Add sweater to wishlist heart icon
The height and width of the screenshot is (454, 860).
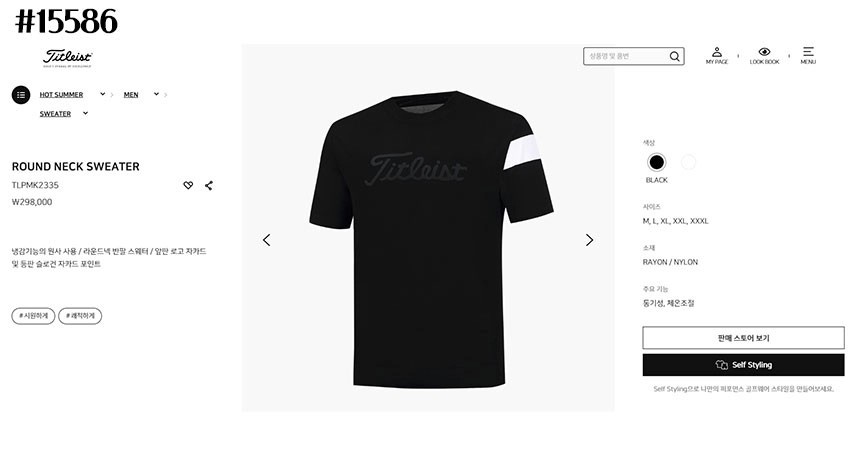tap(188, 185)
